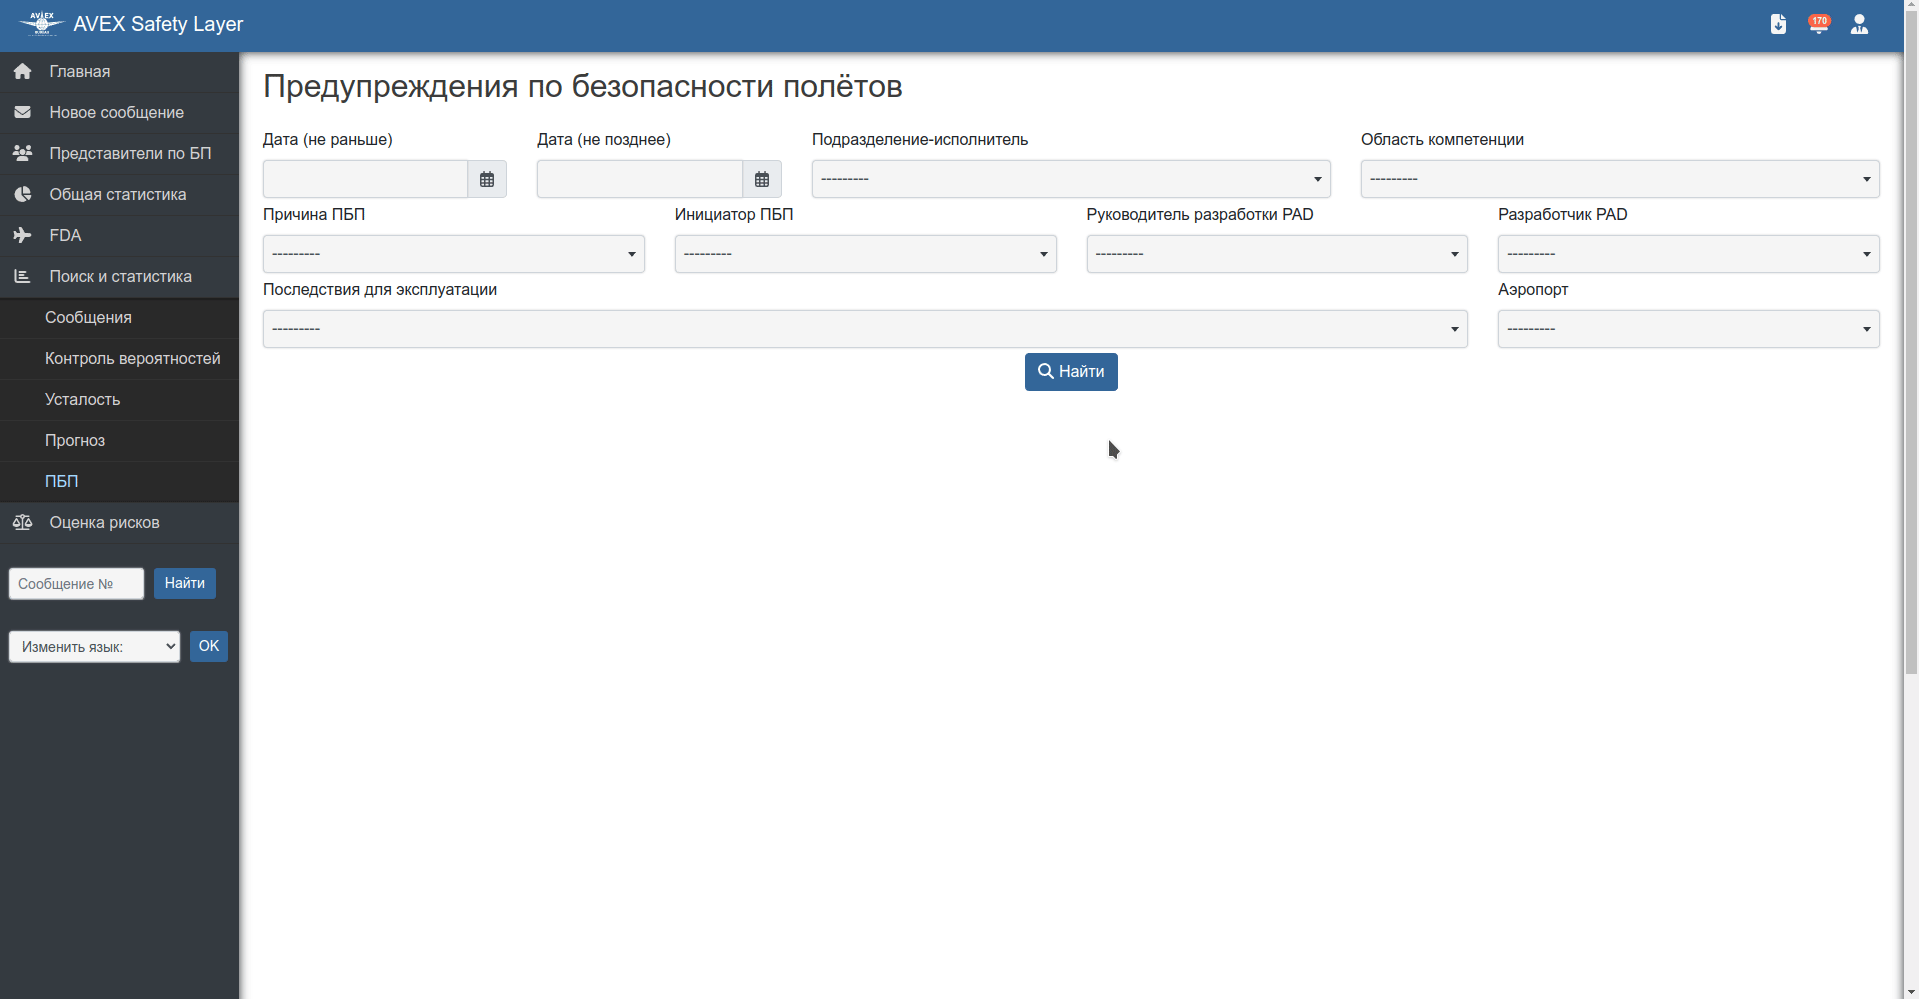Open notifications showing 170 alerts

[x=1819, y=24]
